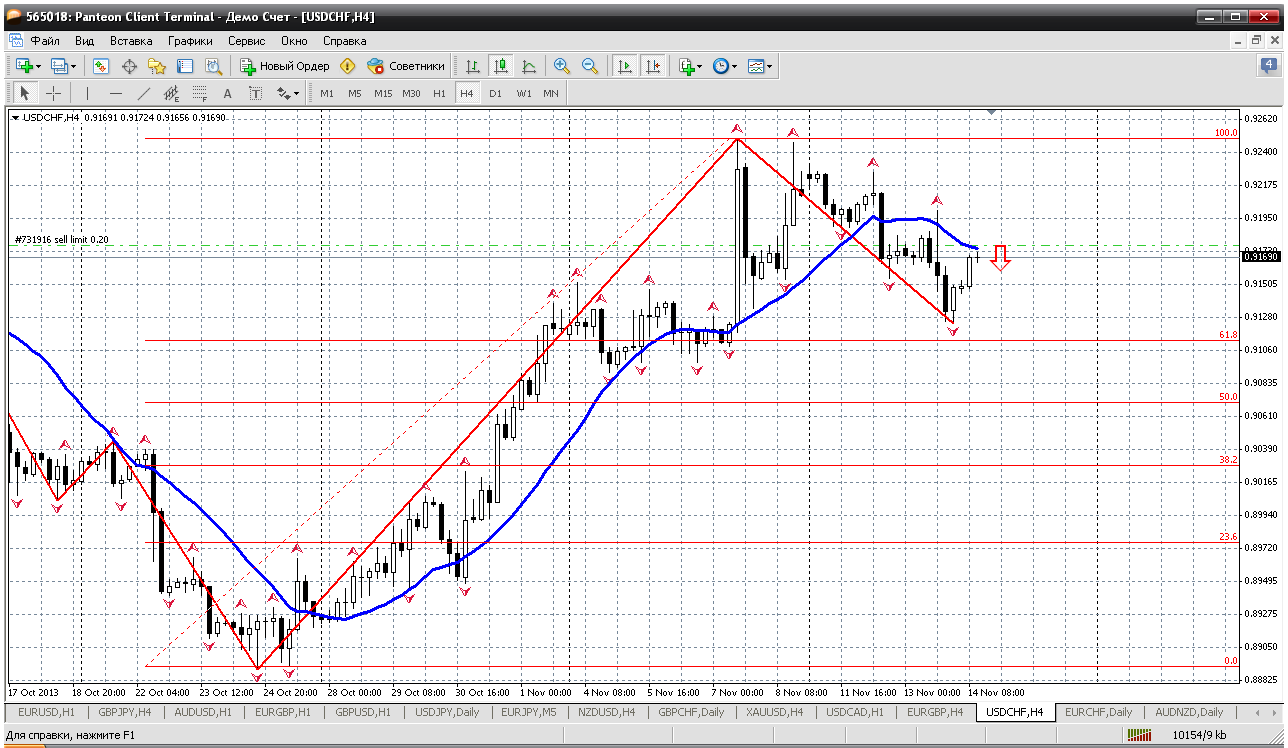The image size is (1288, 748).
Task: Set timeframe to D1
Action: tap(495, 93)
